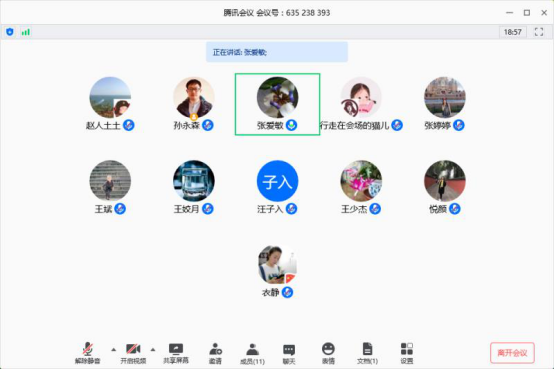Select 行走在会场的猫儿 avatar

click(361, 97)
